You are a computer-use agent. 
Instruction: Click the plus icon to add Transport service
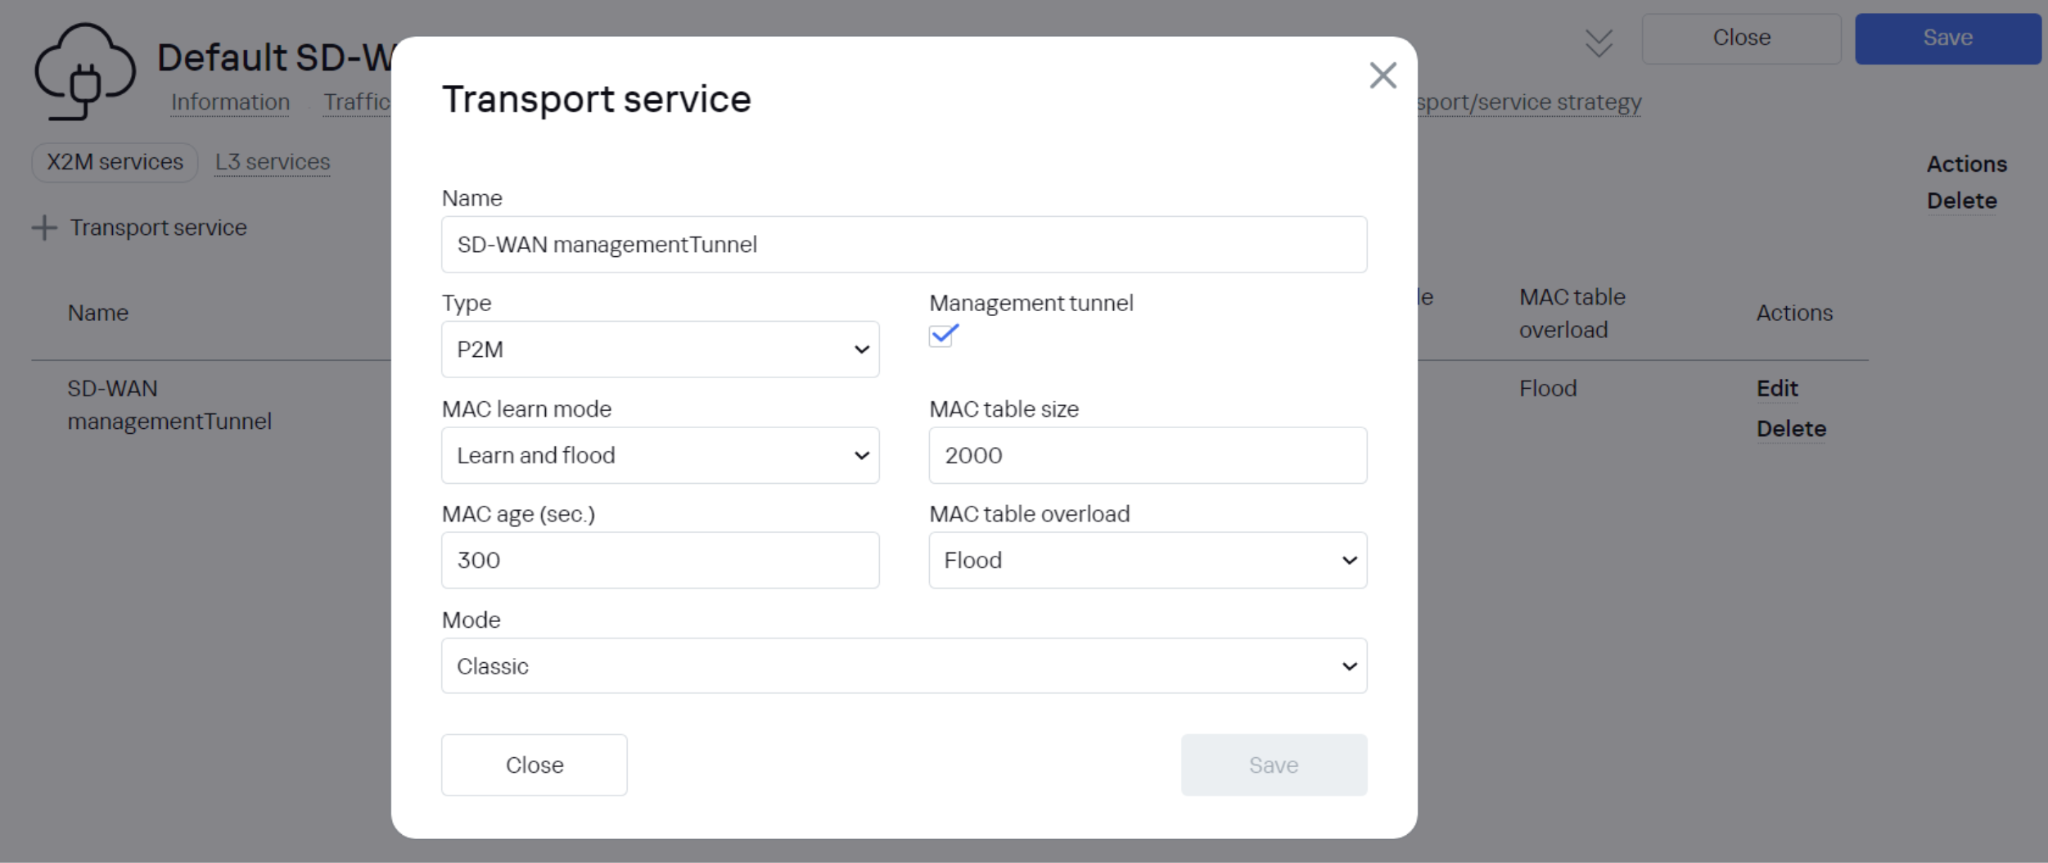[44, 228]
